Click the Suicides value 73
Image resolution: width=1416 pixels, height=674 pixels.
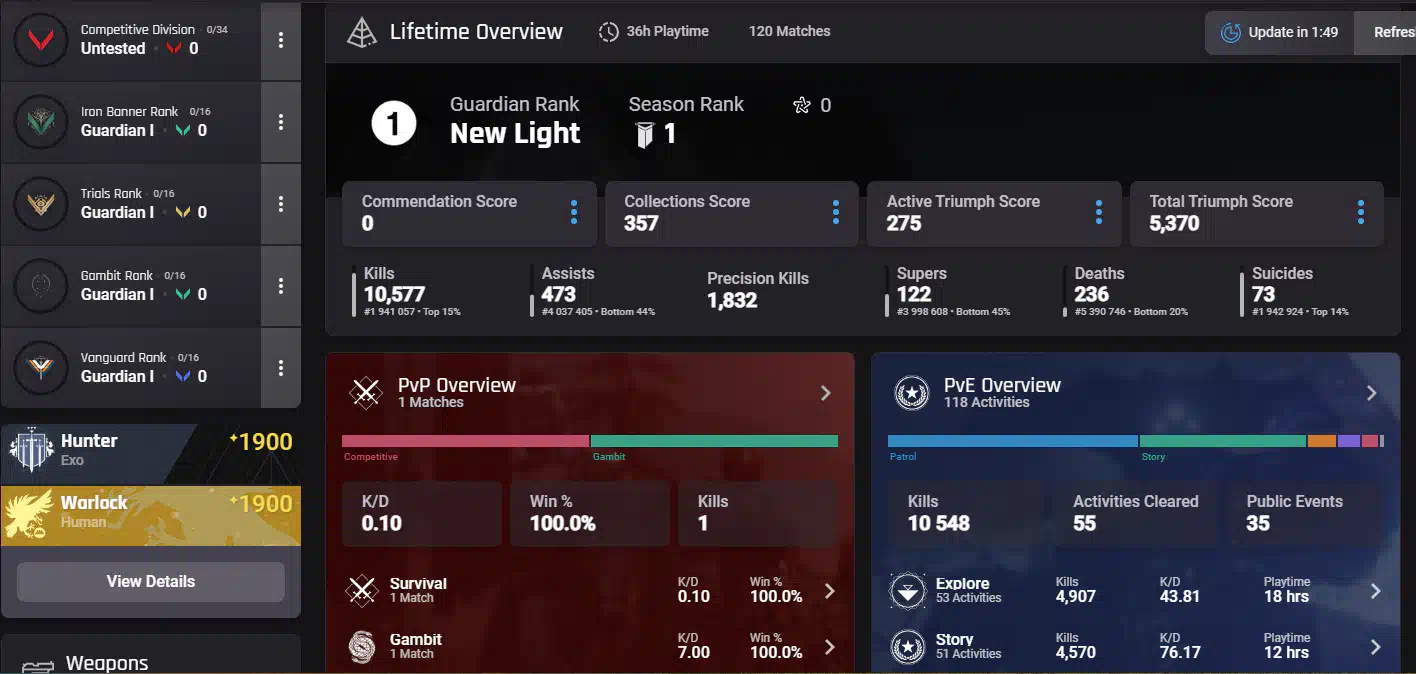point(1264,294)
